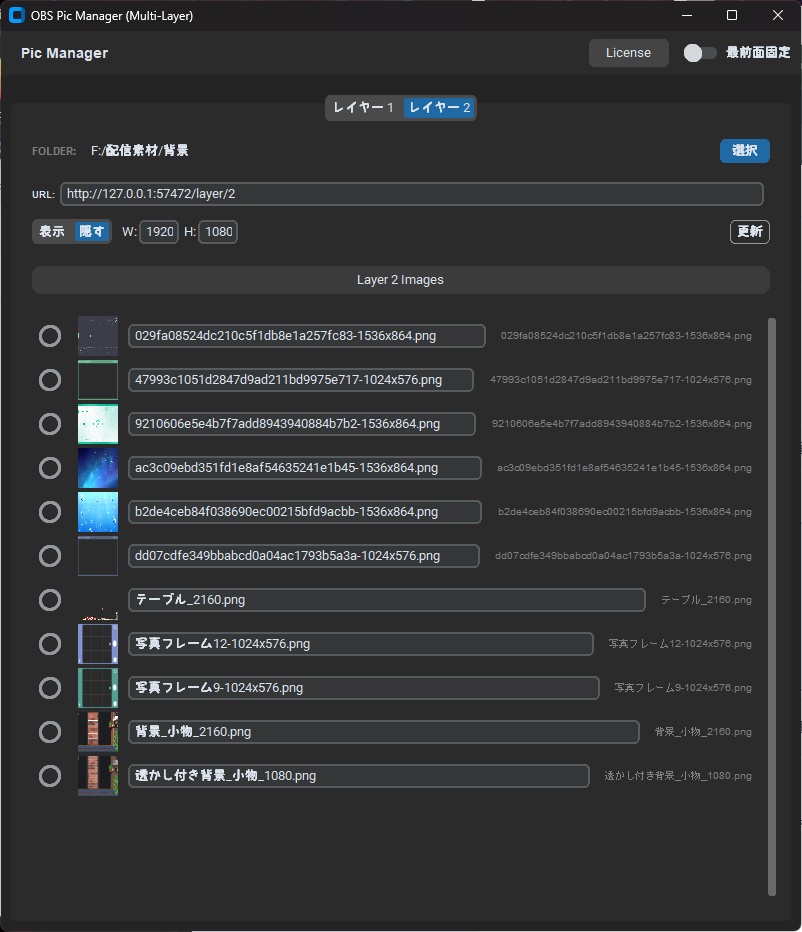Edit name field 47993c1051d2...1024x576.png

pos(301,380)
